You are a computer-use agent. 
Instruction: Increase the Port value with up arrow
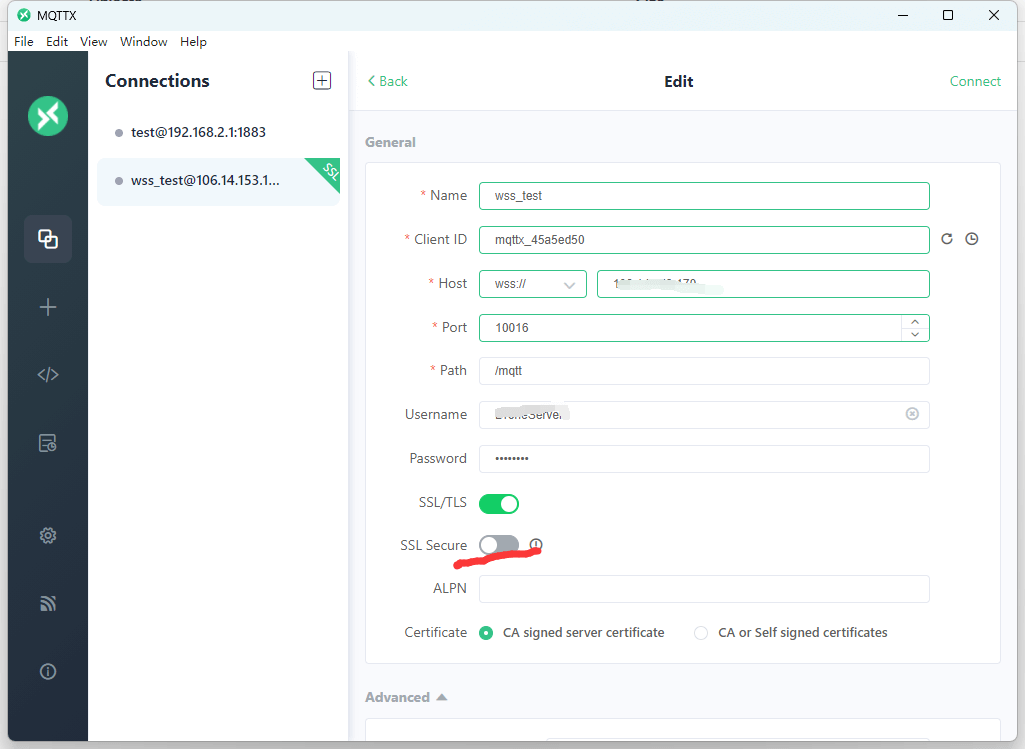coord(915,322)
